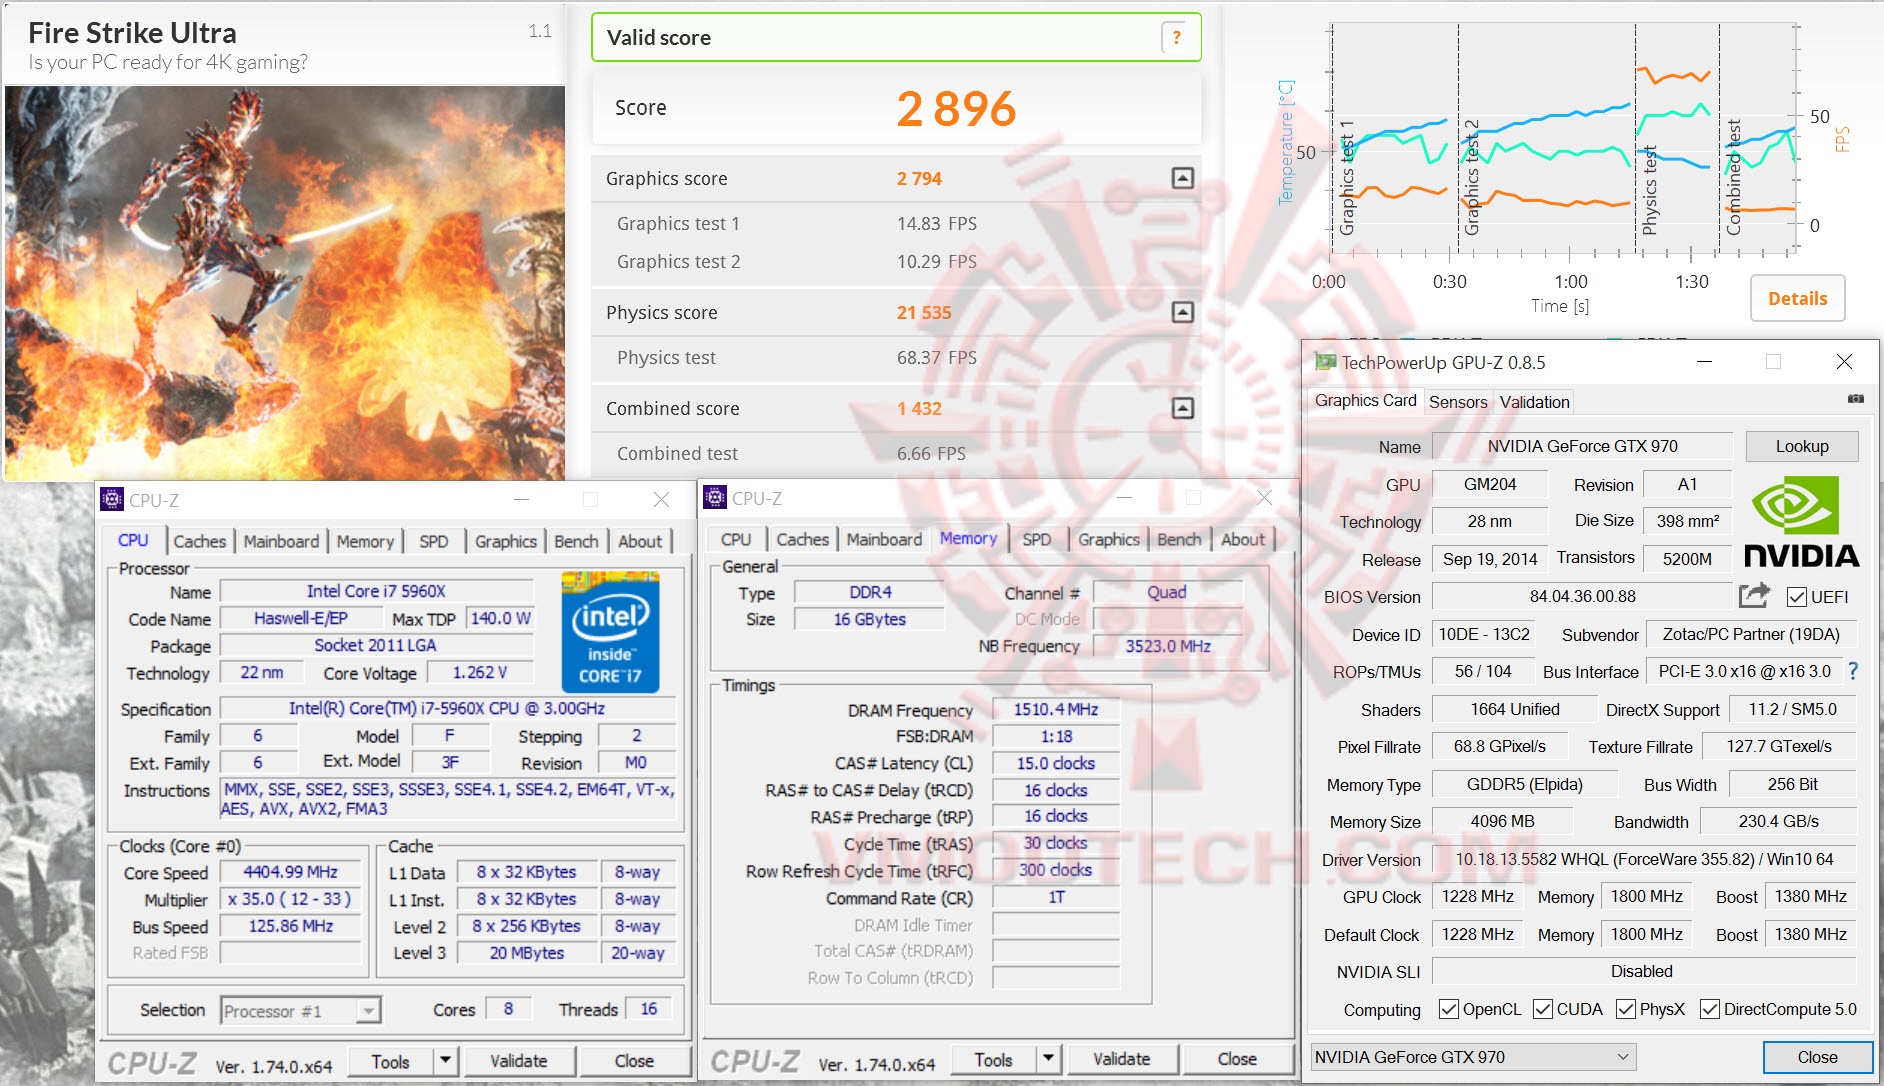
Task: Click Tools button in right CPU-Z window
Action: [x=993, y=1059]
